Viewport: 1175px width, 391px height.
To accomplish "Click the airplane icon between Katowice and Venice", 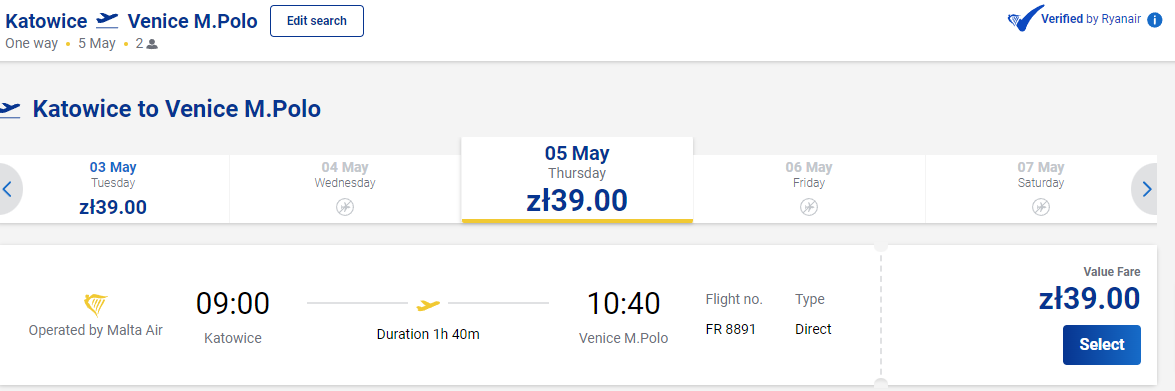I will (108, 20).
